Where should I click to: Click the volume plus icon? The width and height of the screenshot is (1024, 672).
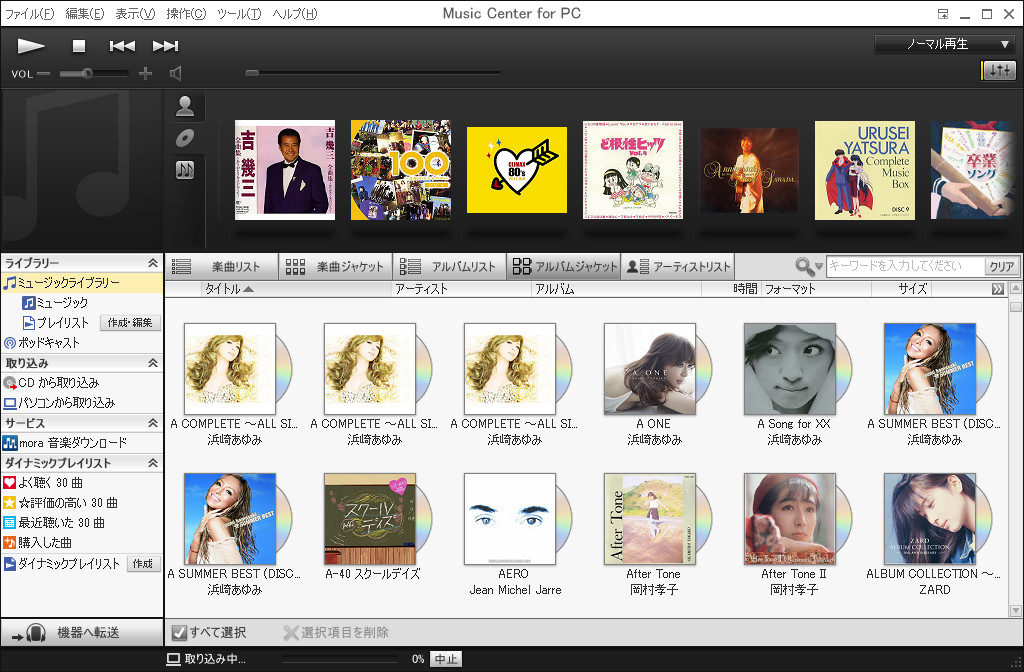145,73
